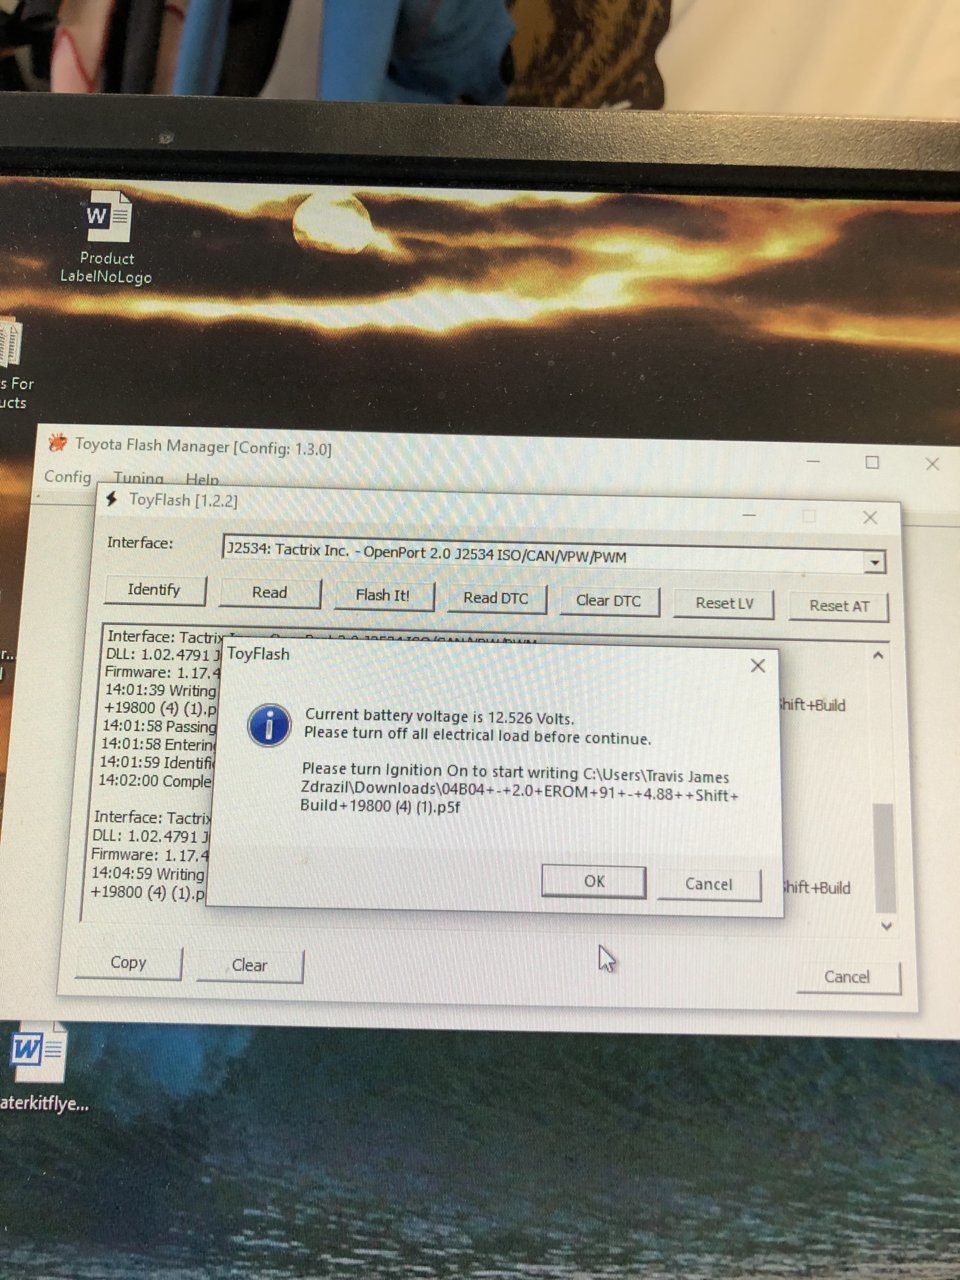Open the Config menu in Toyota Flash Manager
This screenshot has width=960, height=1280.
click(67, 476)
